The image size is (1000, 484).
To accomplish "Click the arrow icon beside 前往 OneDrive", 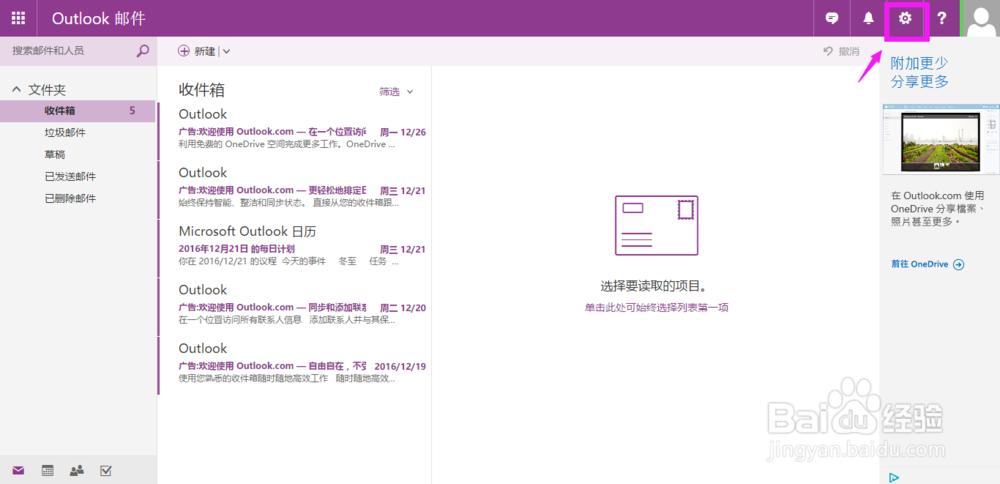I will 958,265.
